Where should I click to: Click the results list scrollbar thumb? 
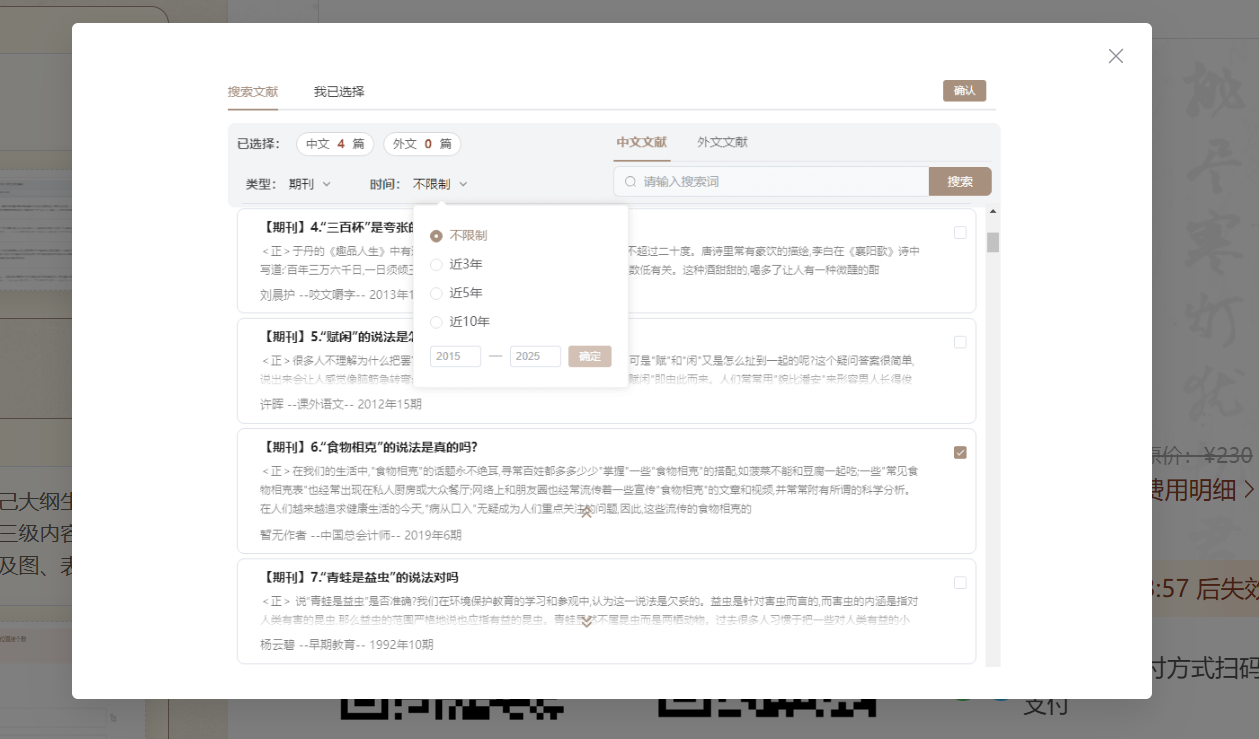pos(993,242)
